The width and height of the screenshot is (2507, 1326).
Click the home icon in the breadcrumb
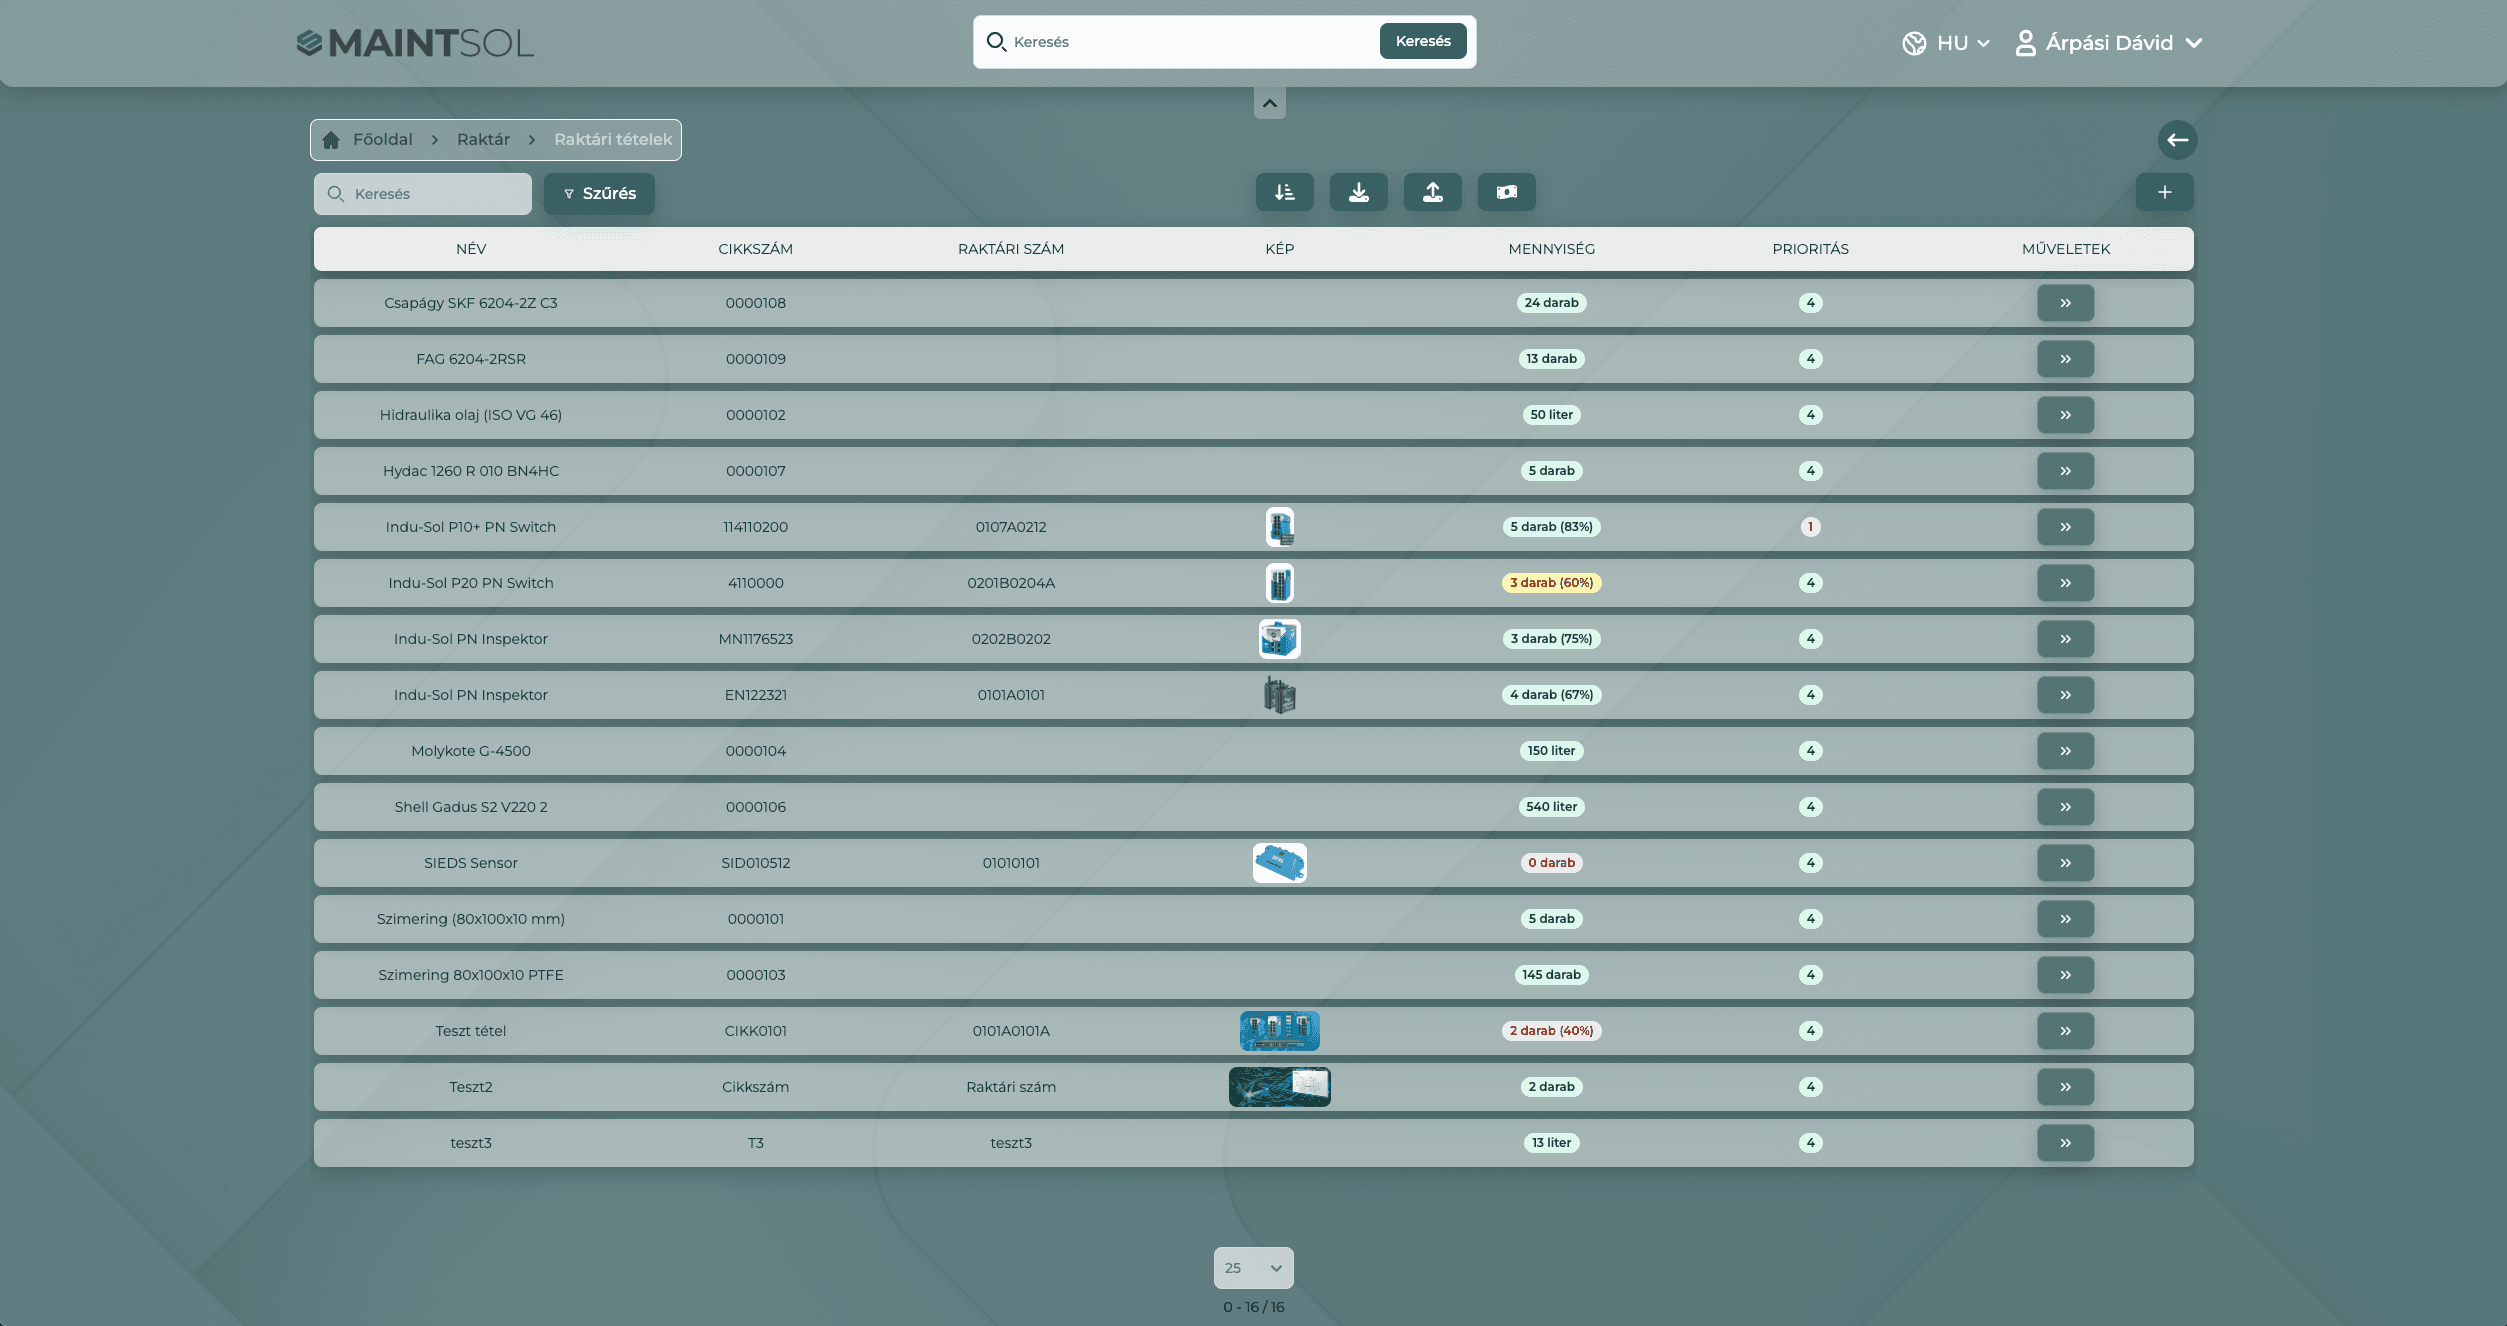click(x=331, y=139)
